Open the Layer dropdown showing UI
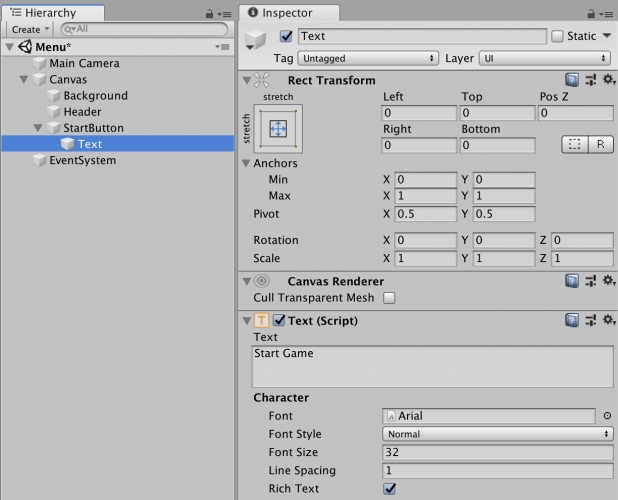618x500 pixels. 545,59
